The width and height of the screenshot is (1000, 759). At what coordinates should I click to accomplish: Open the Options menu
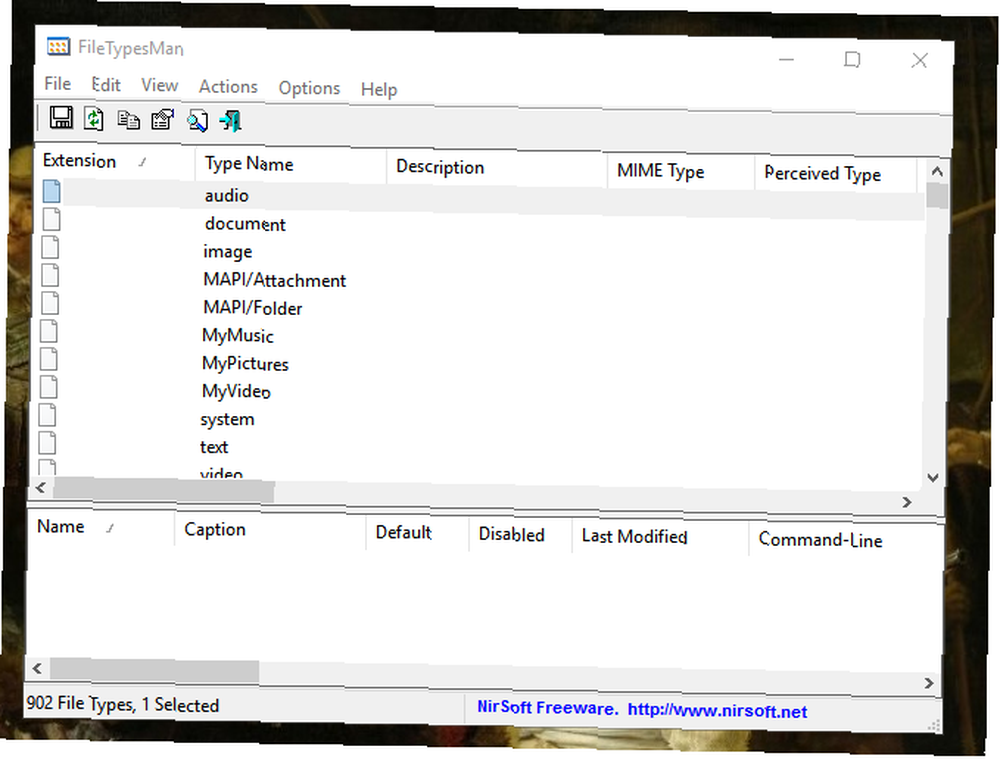pos(309,88)
